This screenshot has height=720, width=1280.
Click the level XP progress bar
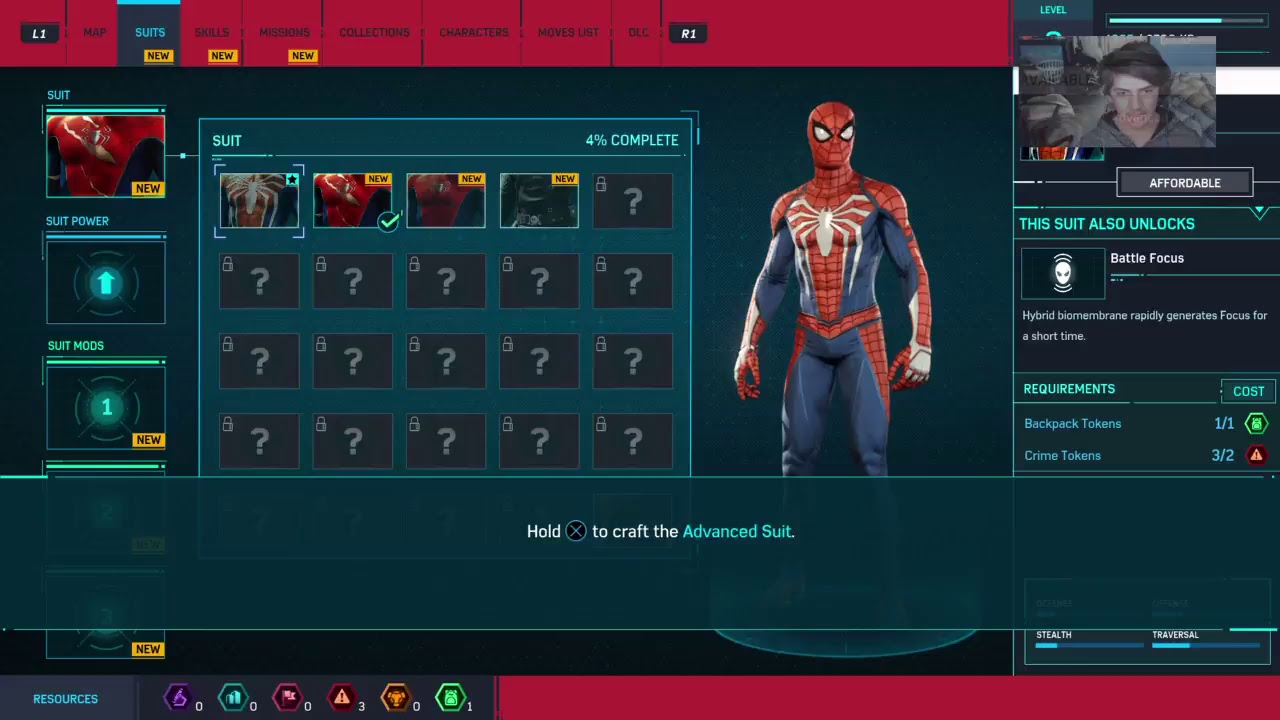[x=1186, y=20]
